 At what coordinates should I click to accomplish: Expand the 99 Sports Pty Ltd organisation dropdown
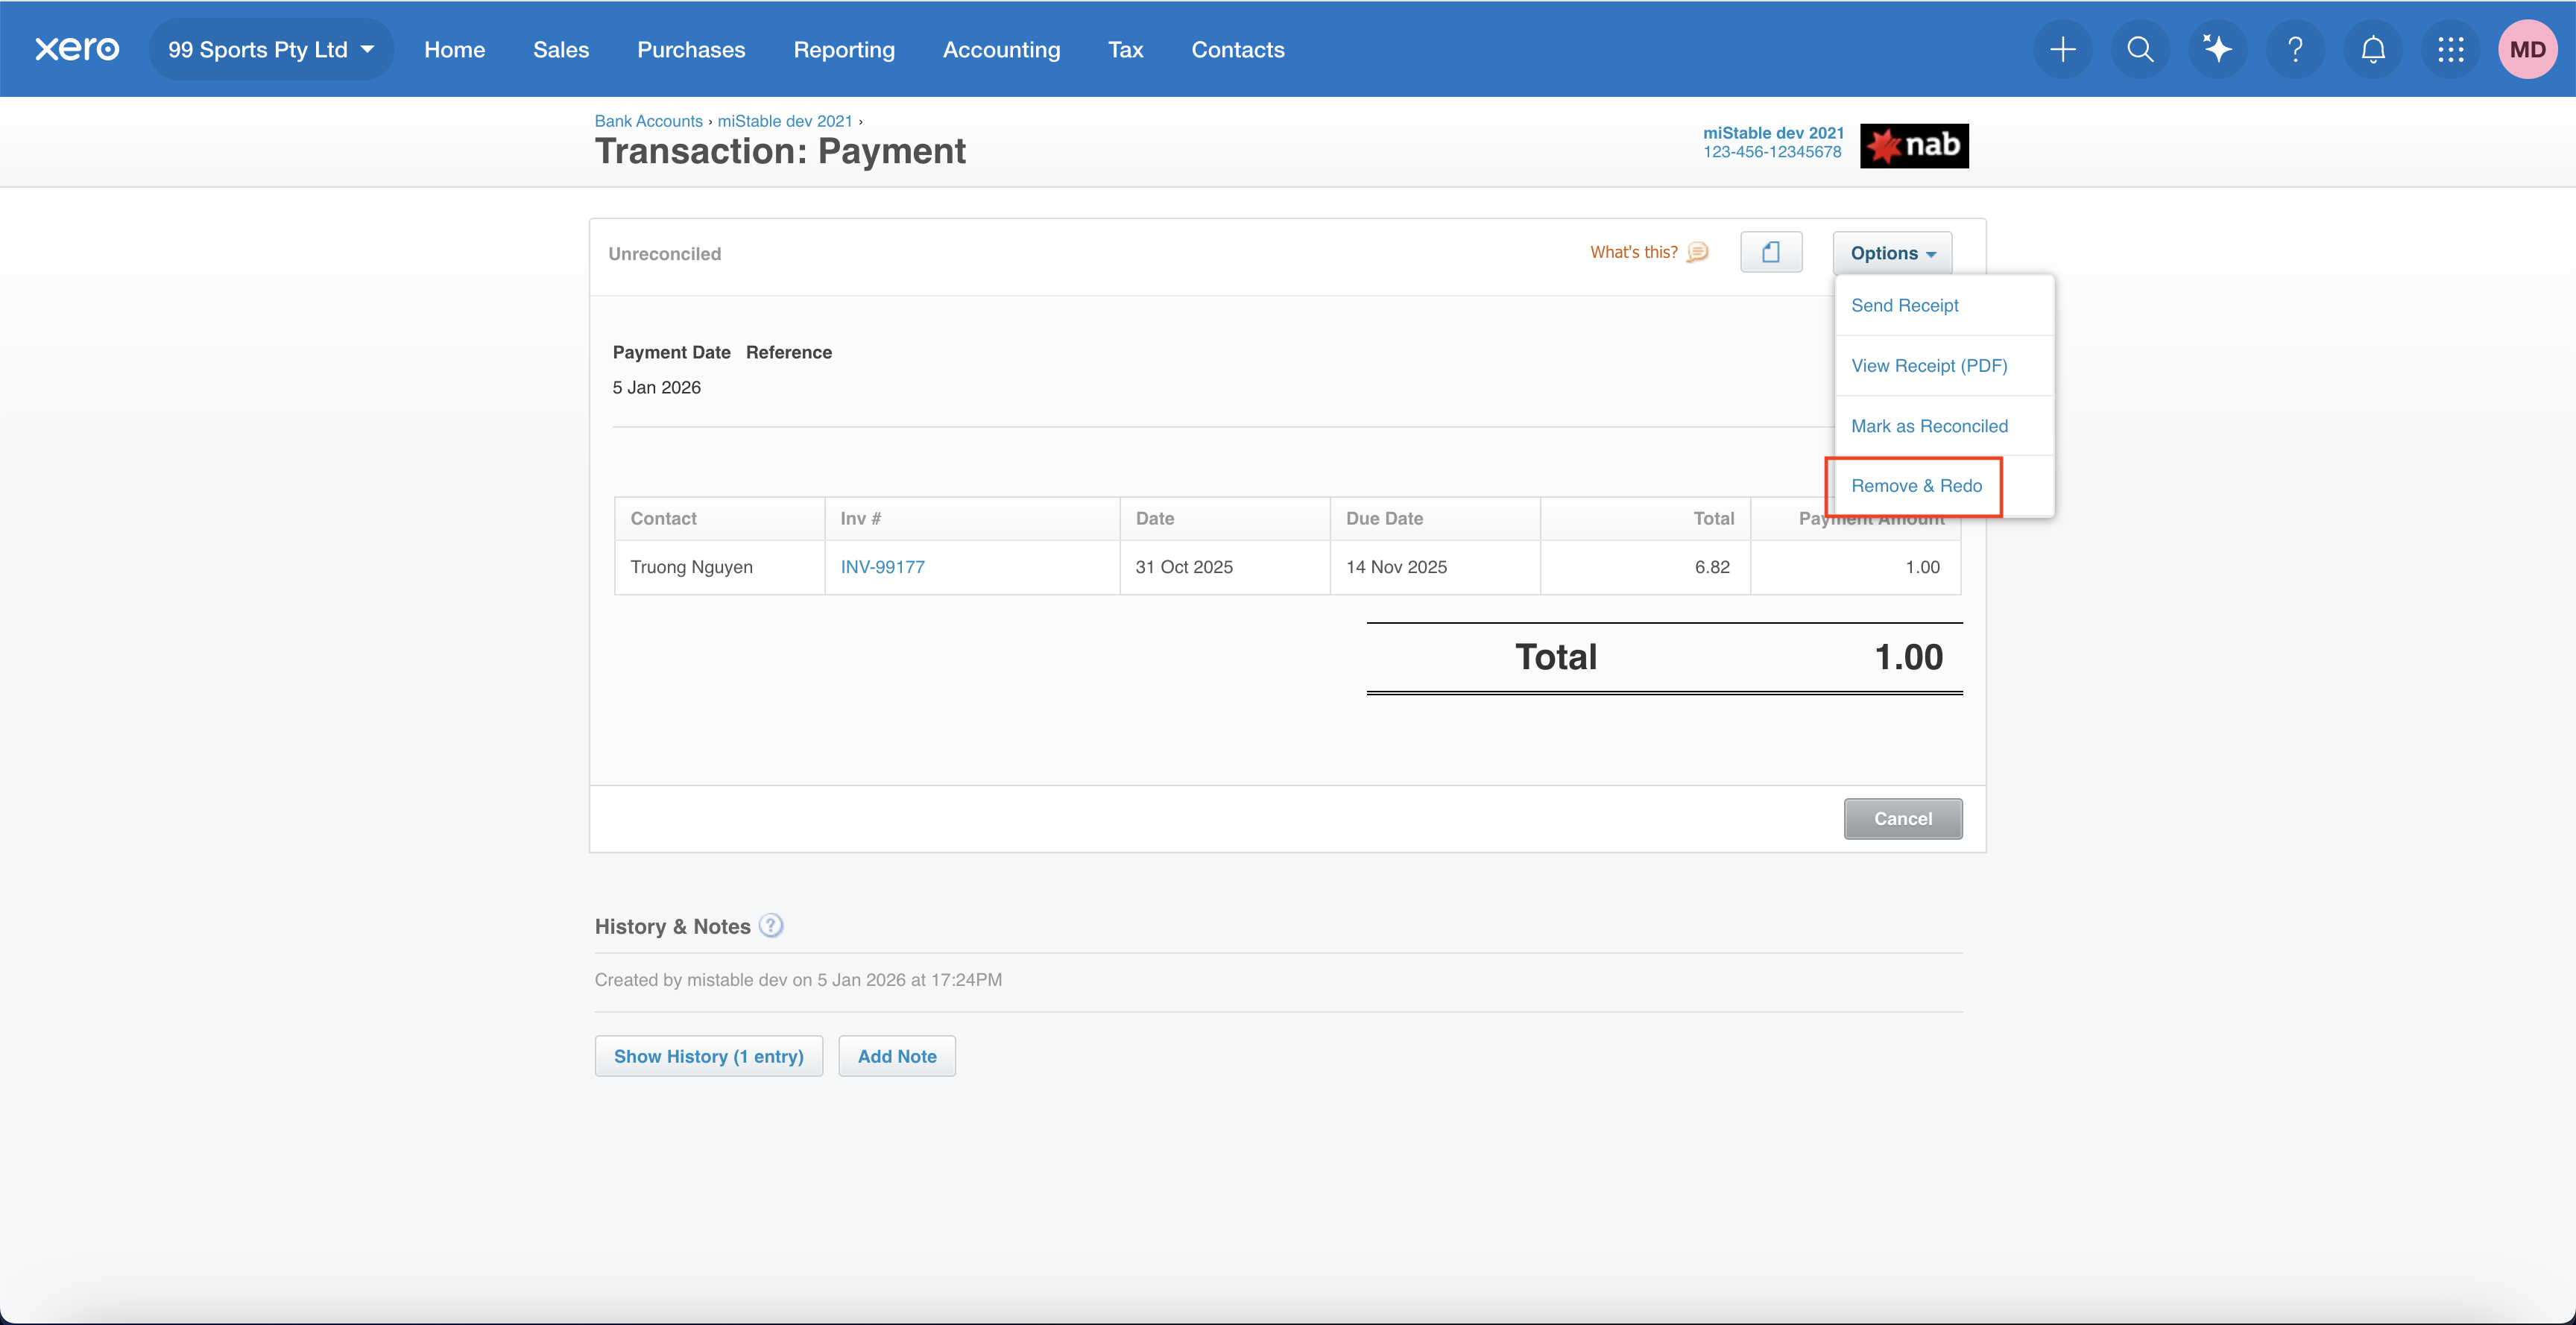coord(271,49)
